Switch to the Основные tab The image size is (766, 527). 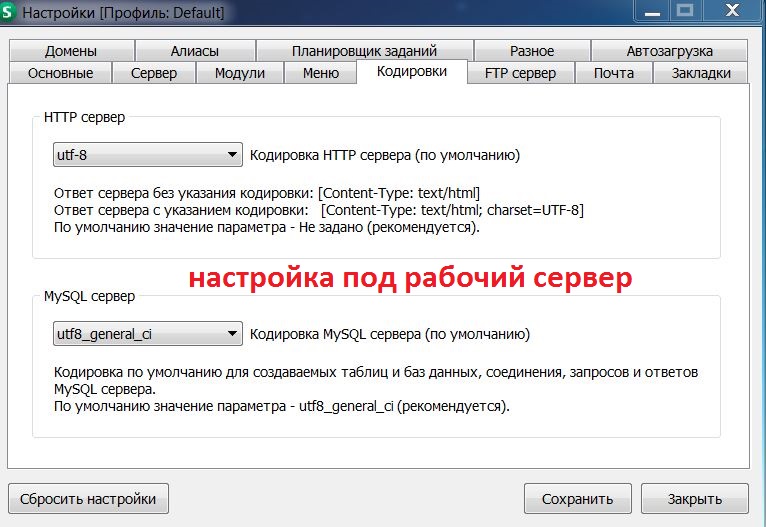60,73
